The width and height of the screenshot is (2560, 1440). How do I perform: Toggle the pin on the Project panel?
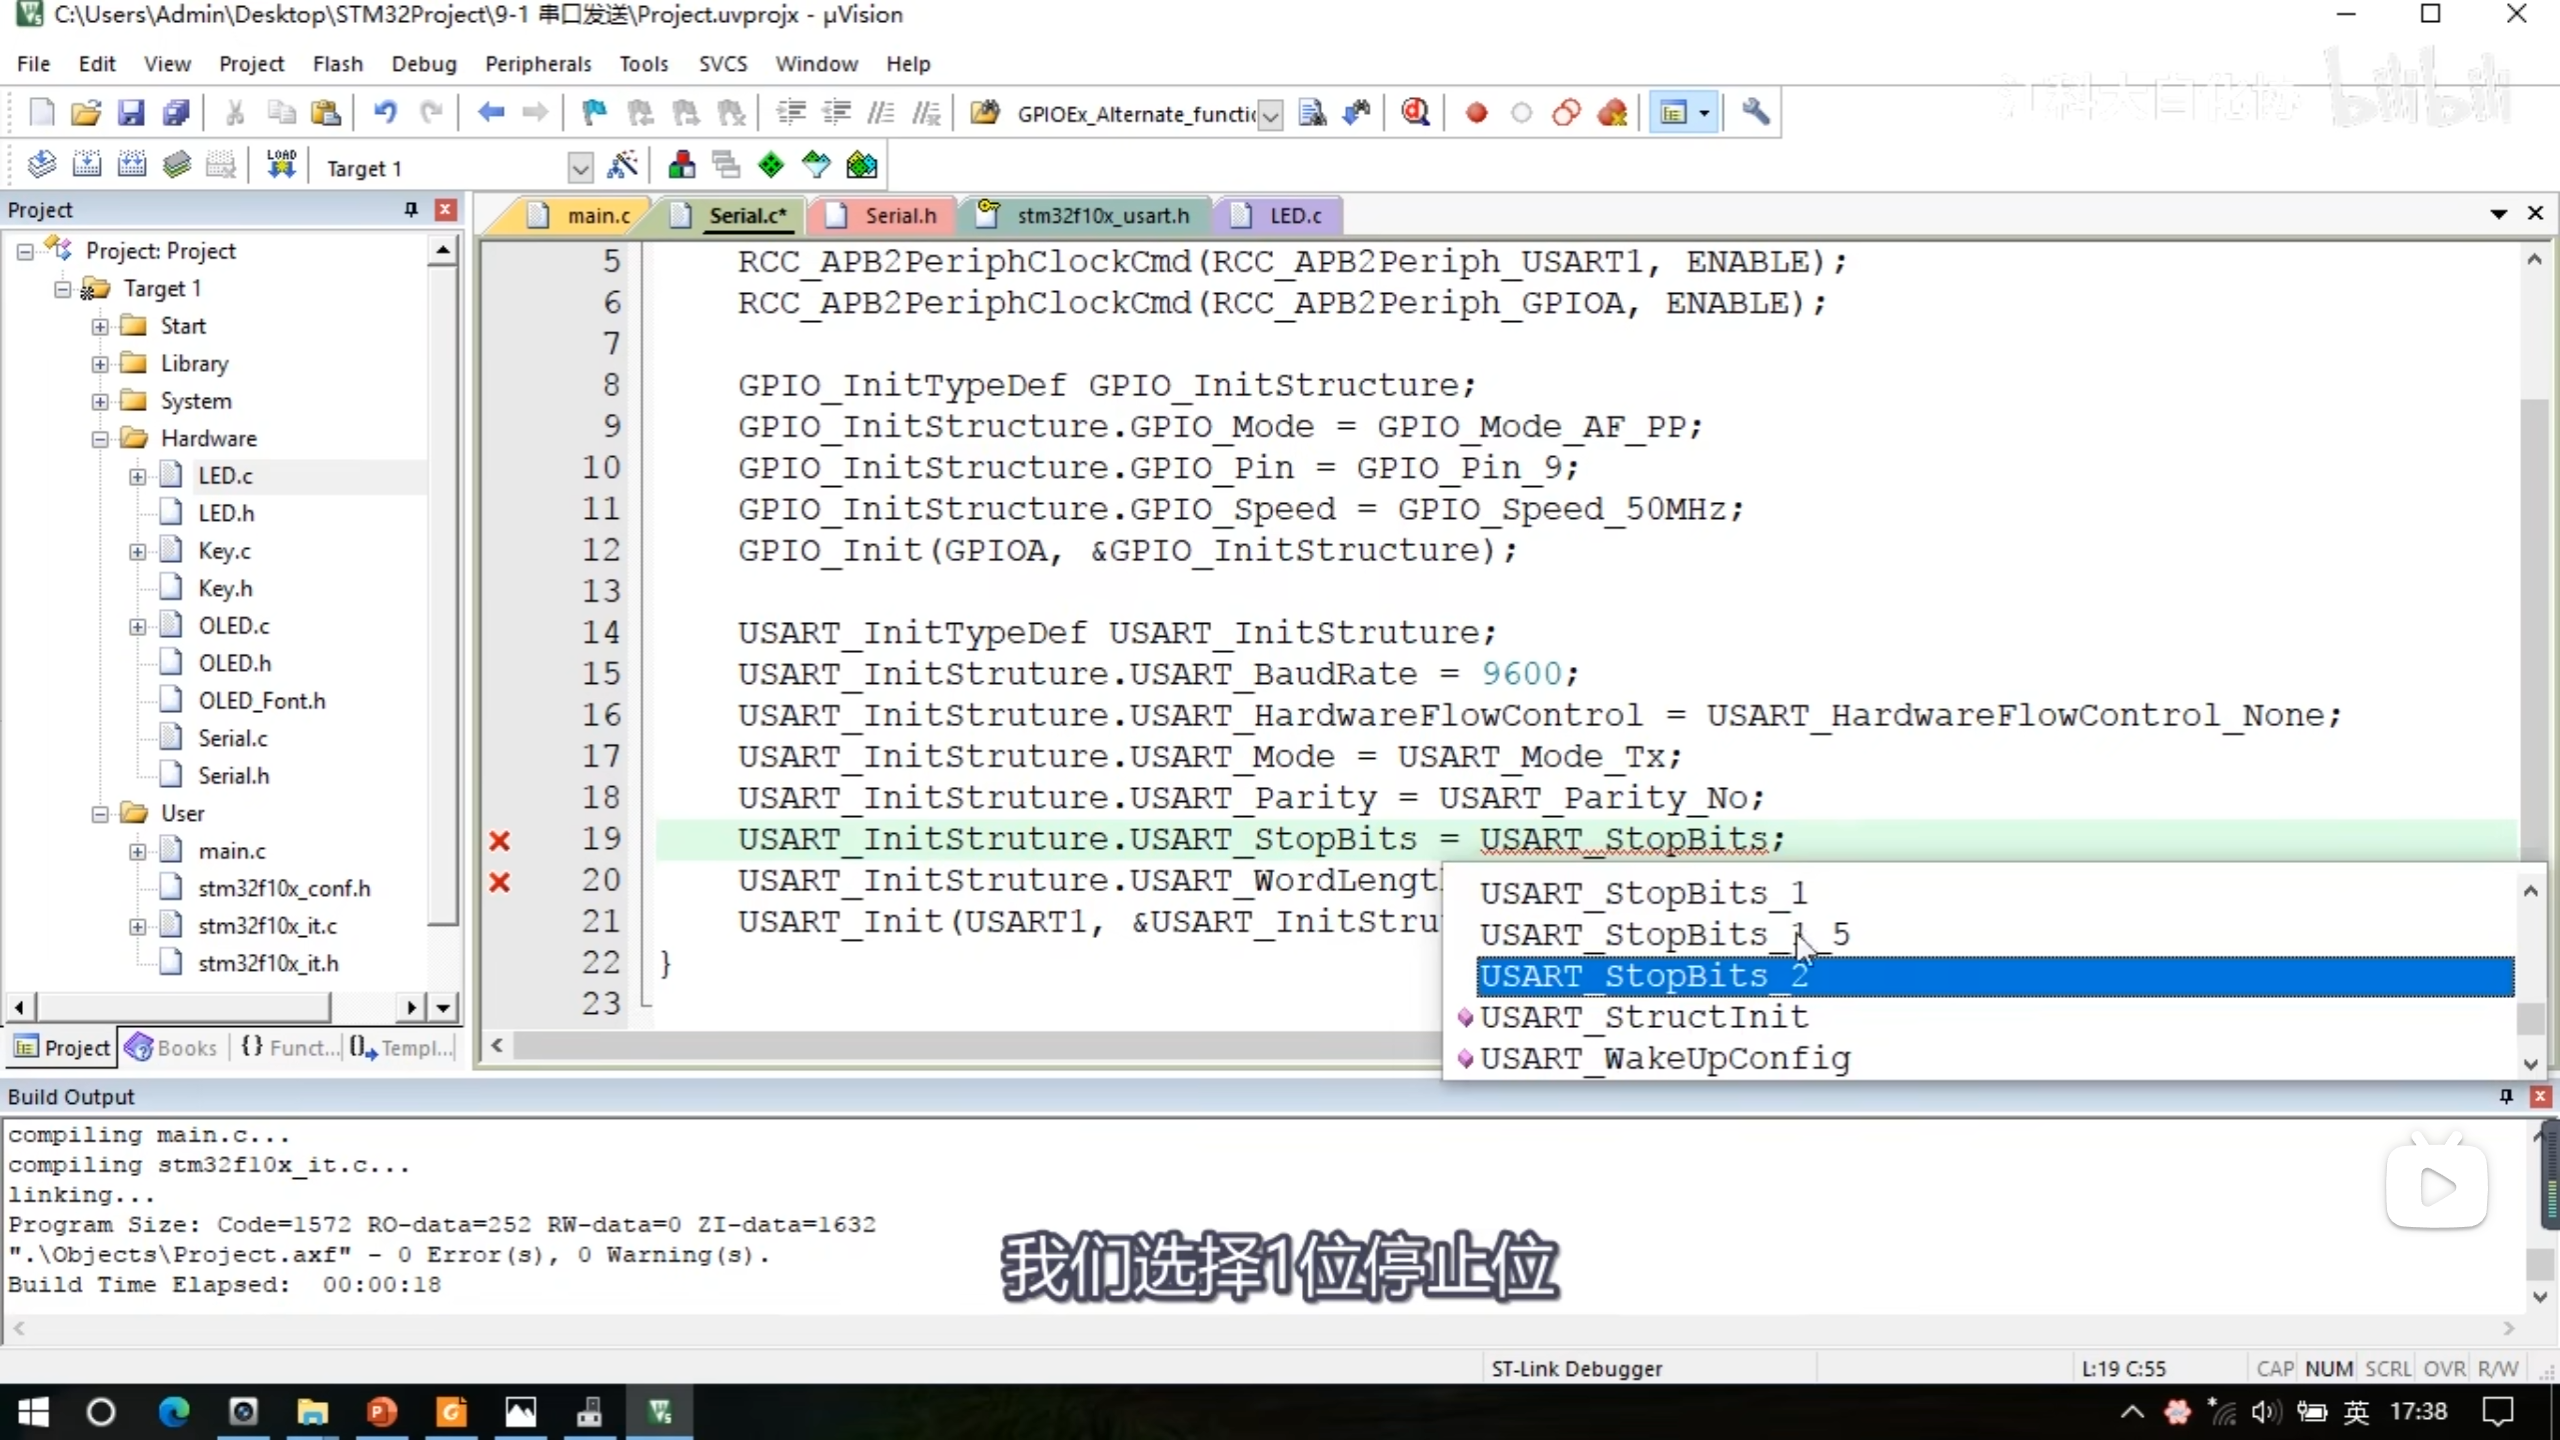410,209
